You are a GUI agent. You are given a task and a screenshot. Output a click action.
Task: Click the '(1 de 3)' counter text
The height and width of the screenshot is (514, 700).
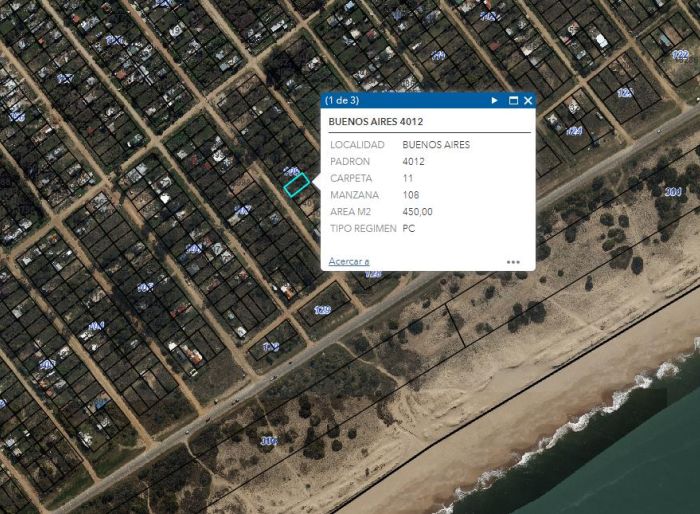click(342, 100)
